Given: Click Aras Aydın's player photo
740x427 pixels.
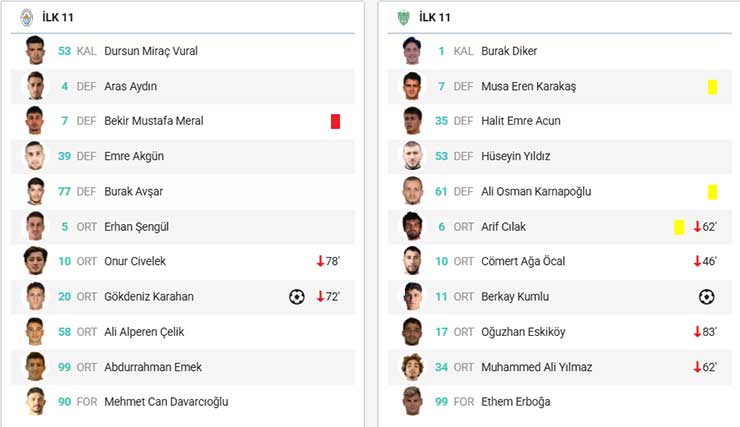Looking at the screenshot, I should coord(36,86).
